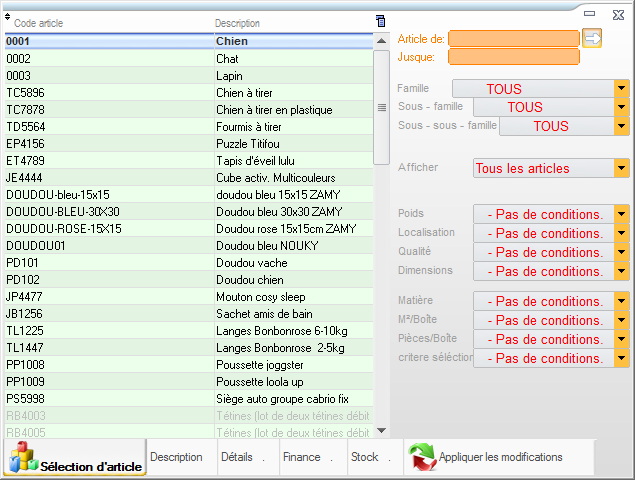Click the green refresh arrows icon
Viewport: 635px width, 480px height.
point(421,458)
